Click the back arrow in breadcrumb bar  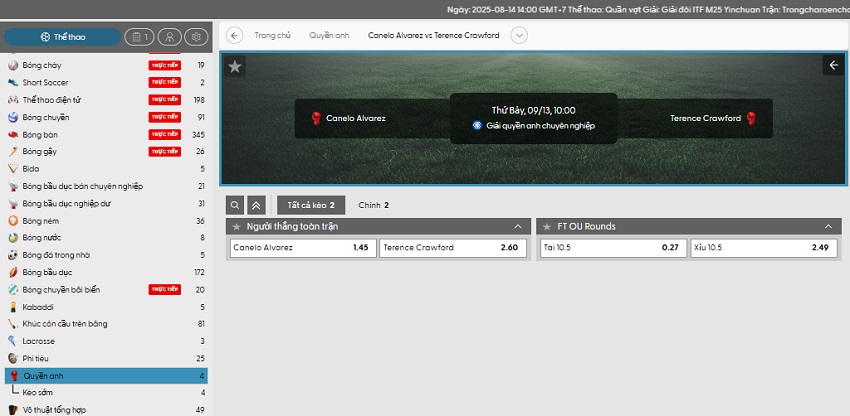pyautogui.click(x=234, y=36)
